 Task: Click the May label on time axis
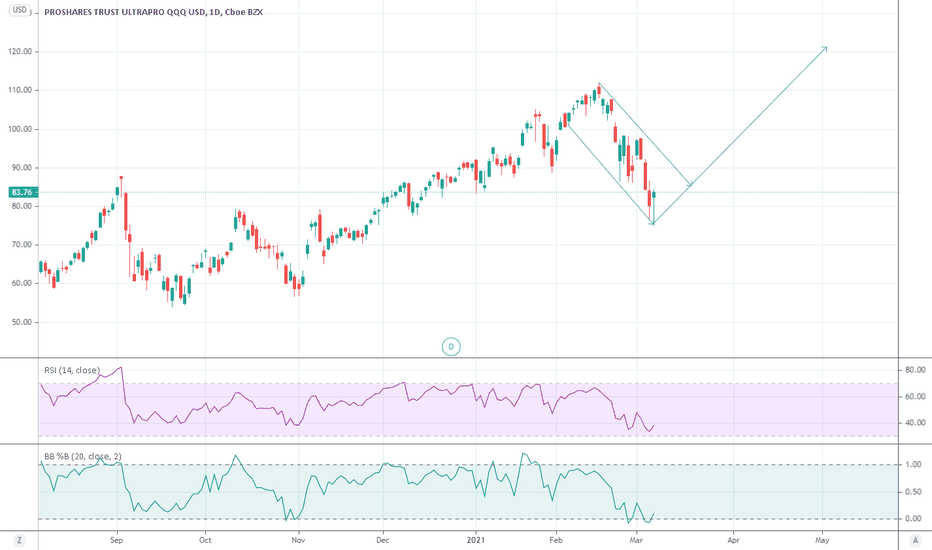tap(822, 540)
